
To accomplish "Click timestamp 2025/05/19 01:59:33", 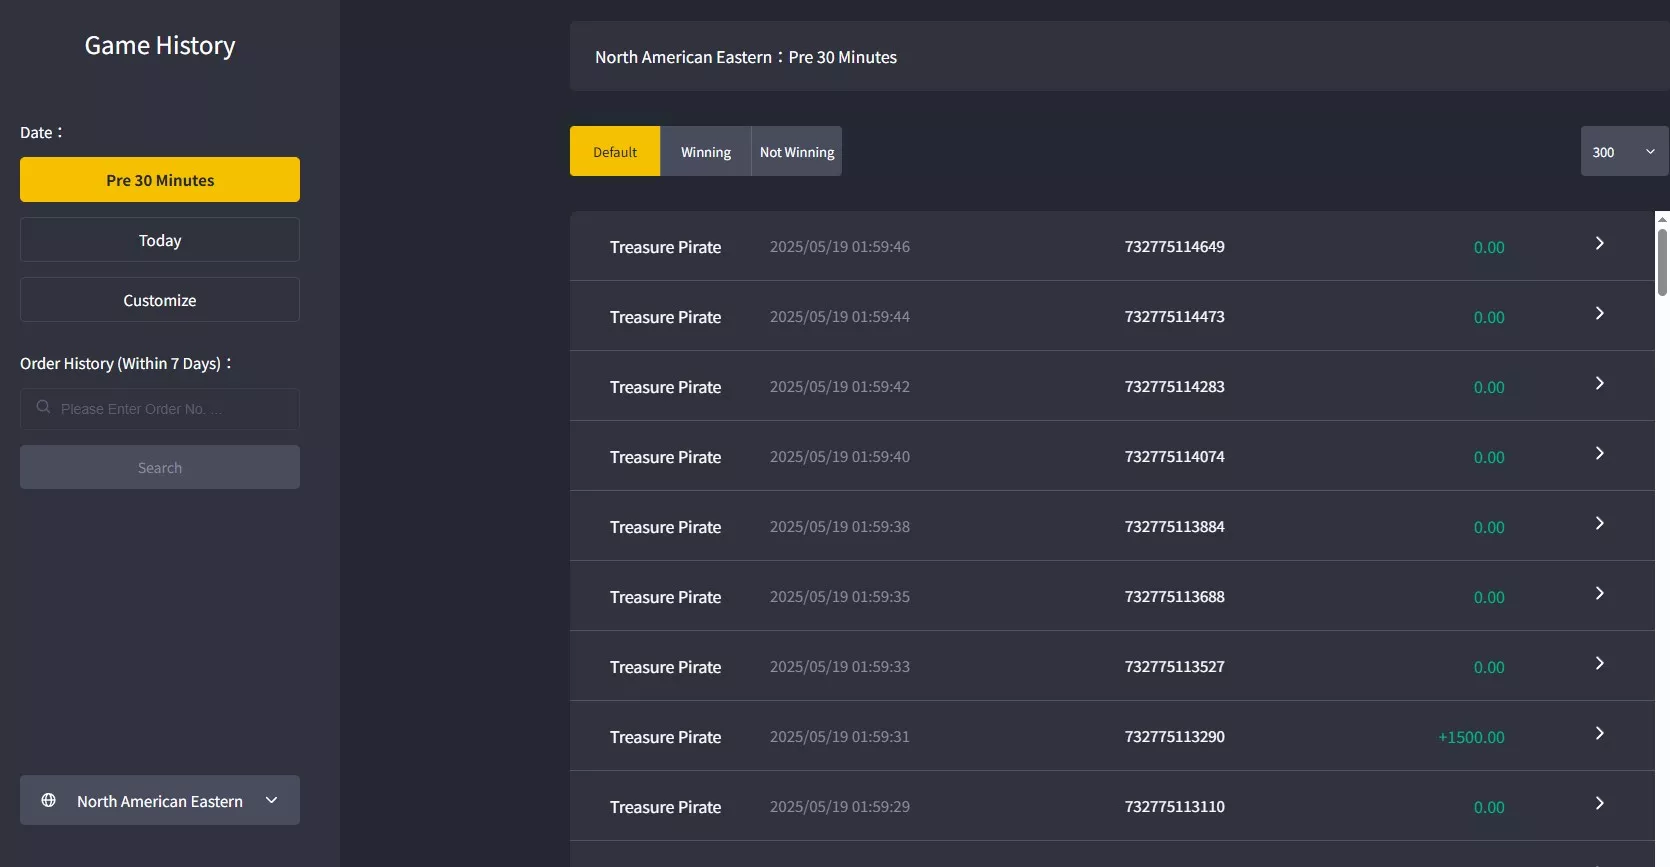I will [840, 667].
